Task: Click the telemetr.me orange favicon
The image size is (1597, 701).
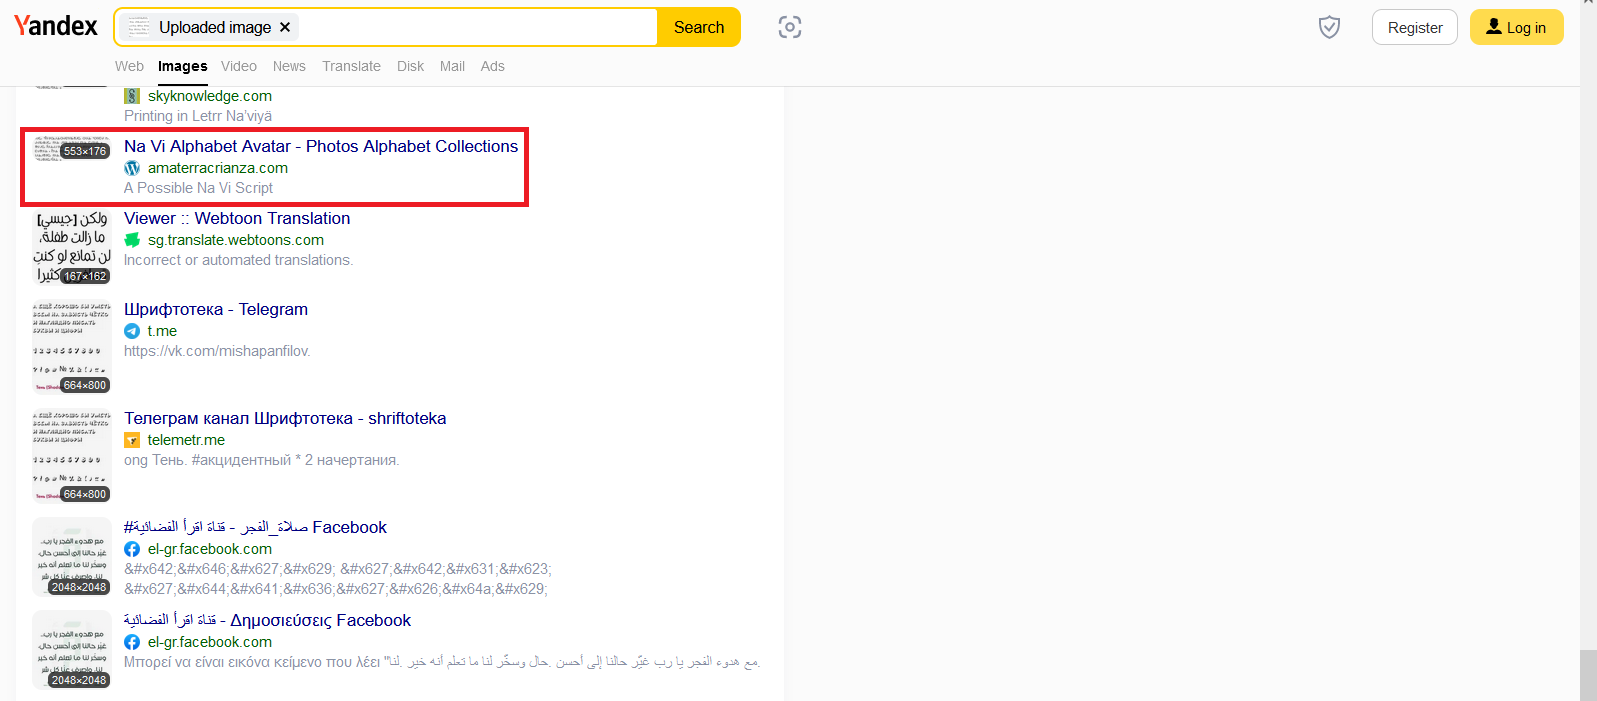Action: pyautogui.click(x=132, y=440)
